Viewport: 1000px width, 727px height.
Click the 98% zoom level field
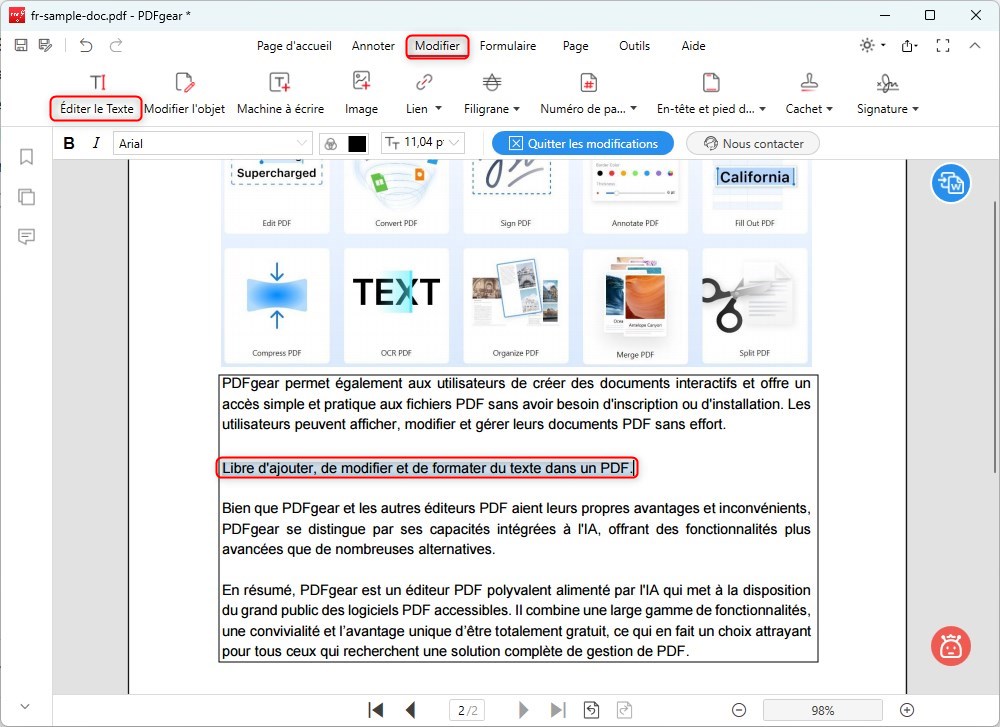click(x=823, y=710)
